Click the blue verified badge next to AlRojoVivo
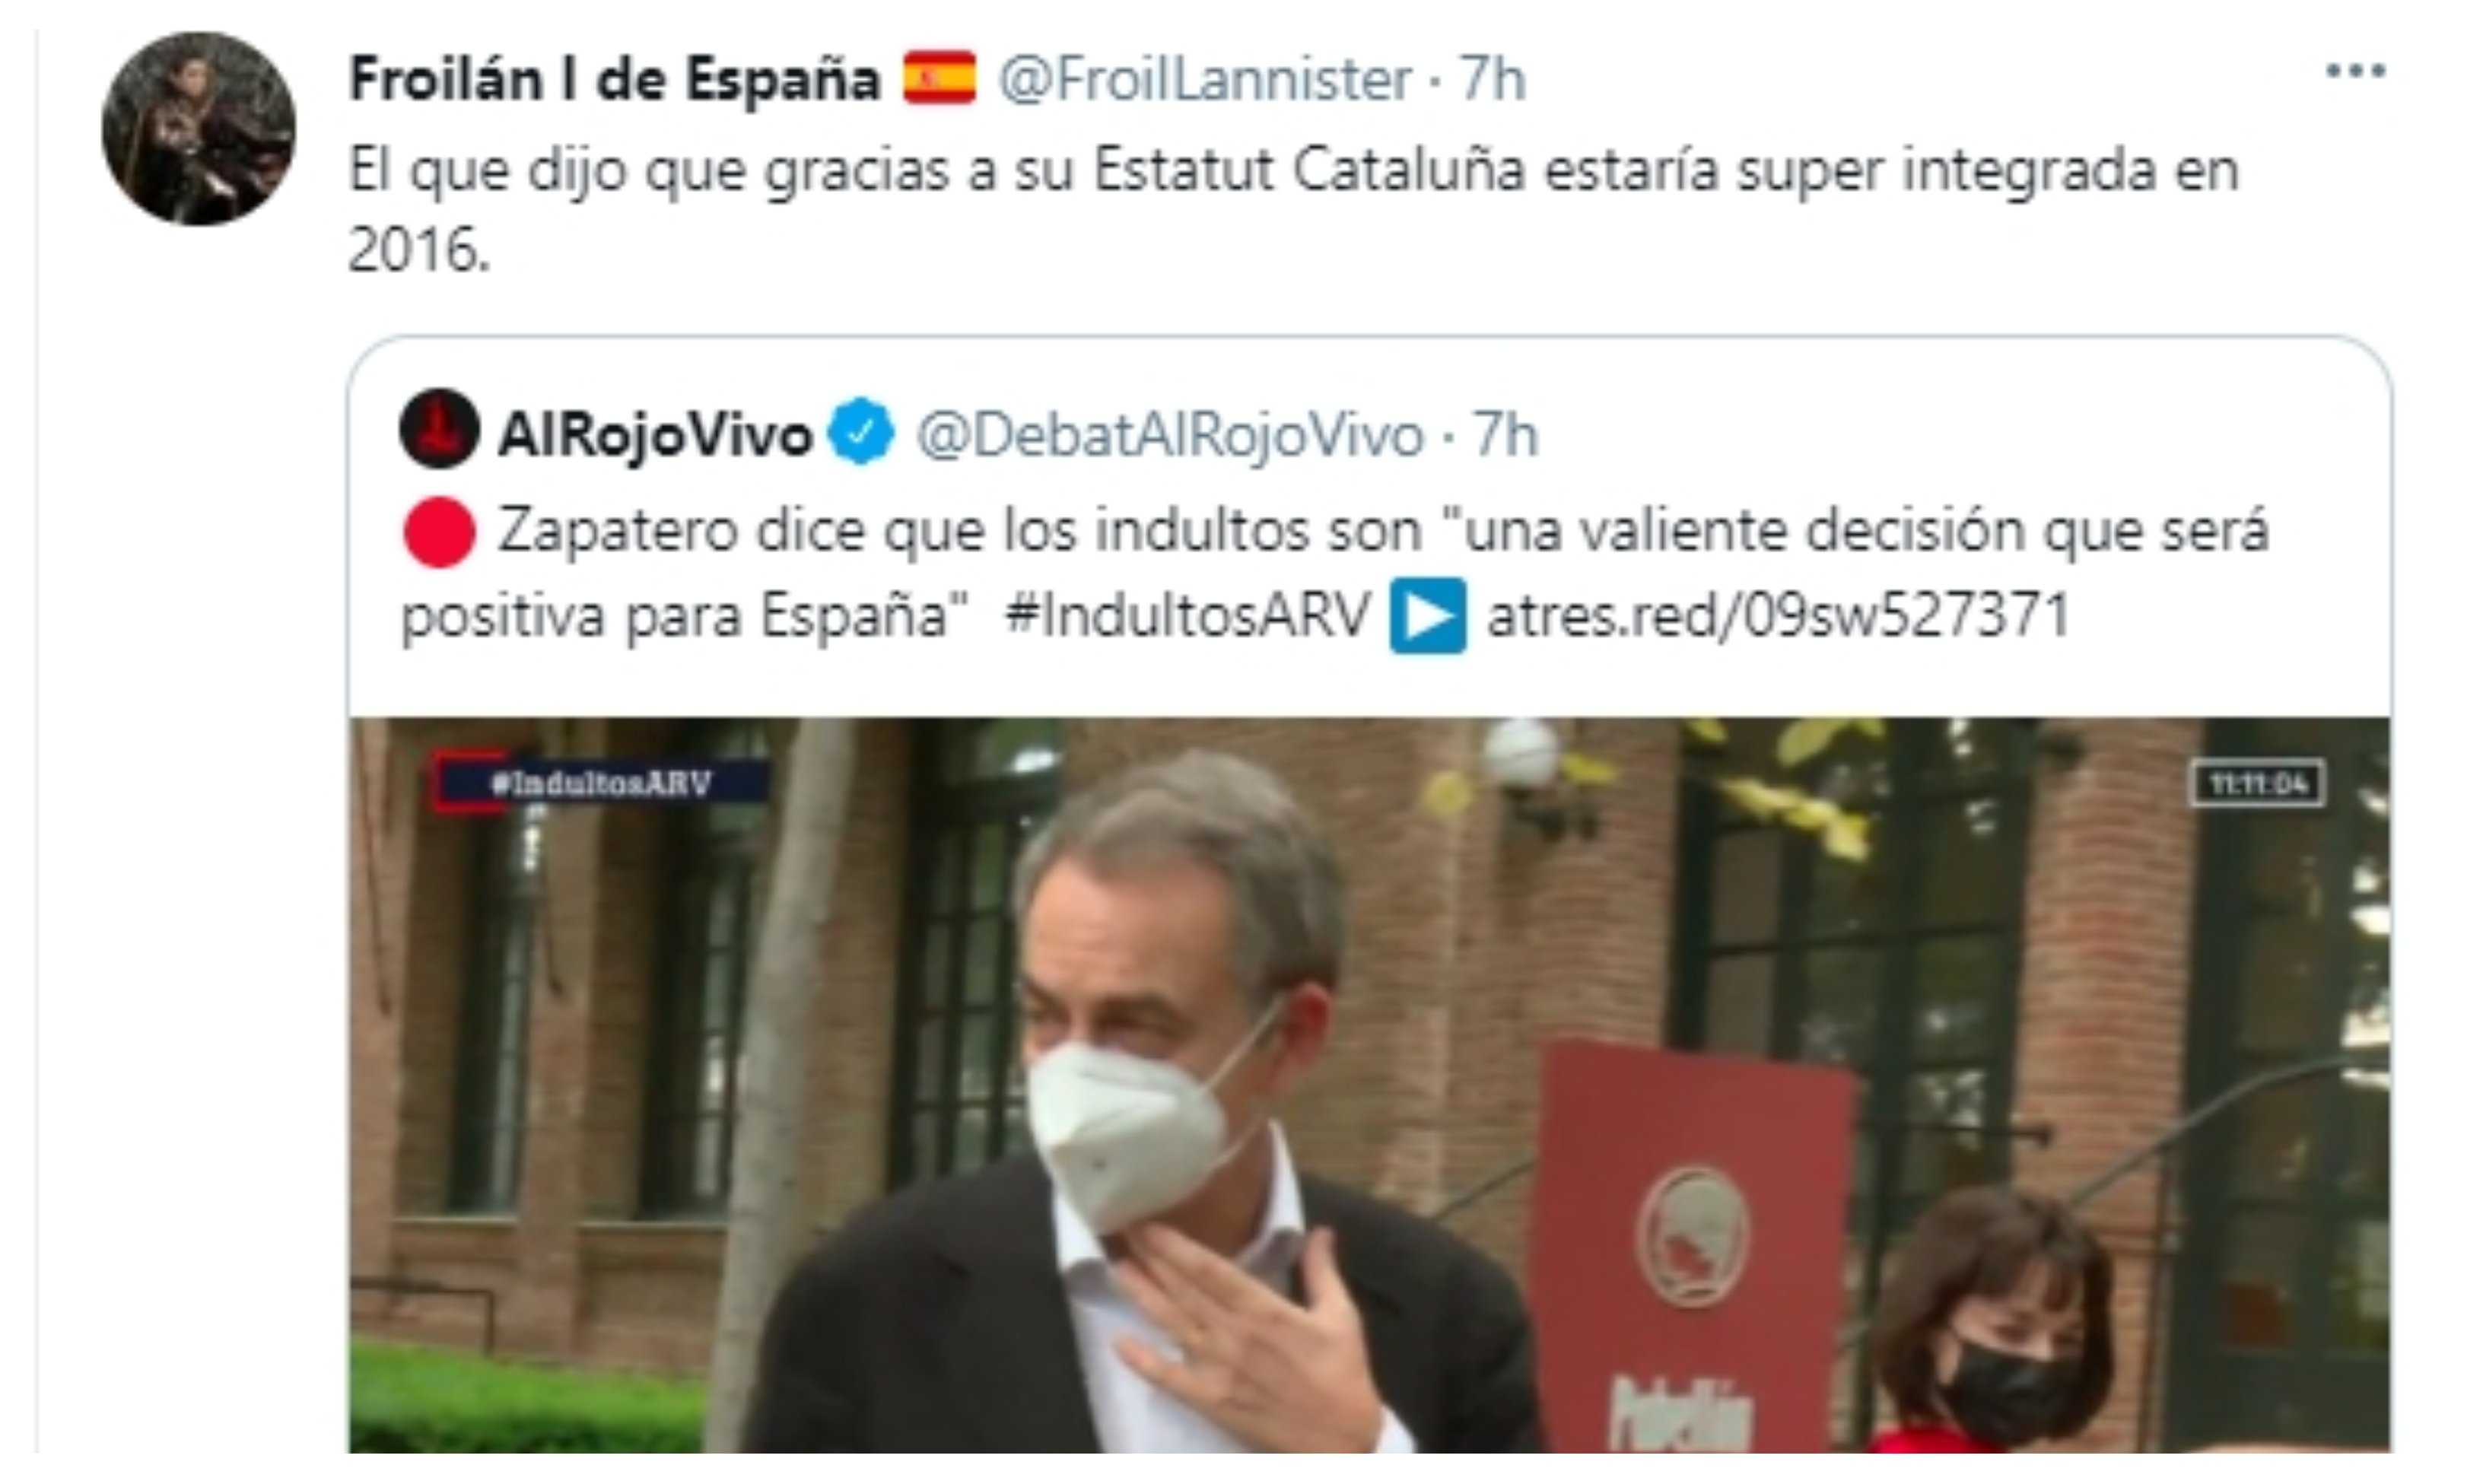2483x1484 pixels. pos(861,431)
